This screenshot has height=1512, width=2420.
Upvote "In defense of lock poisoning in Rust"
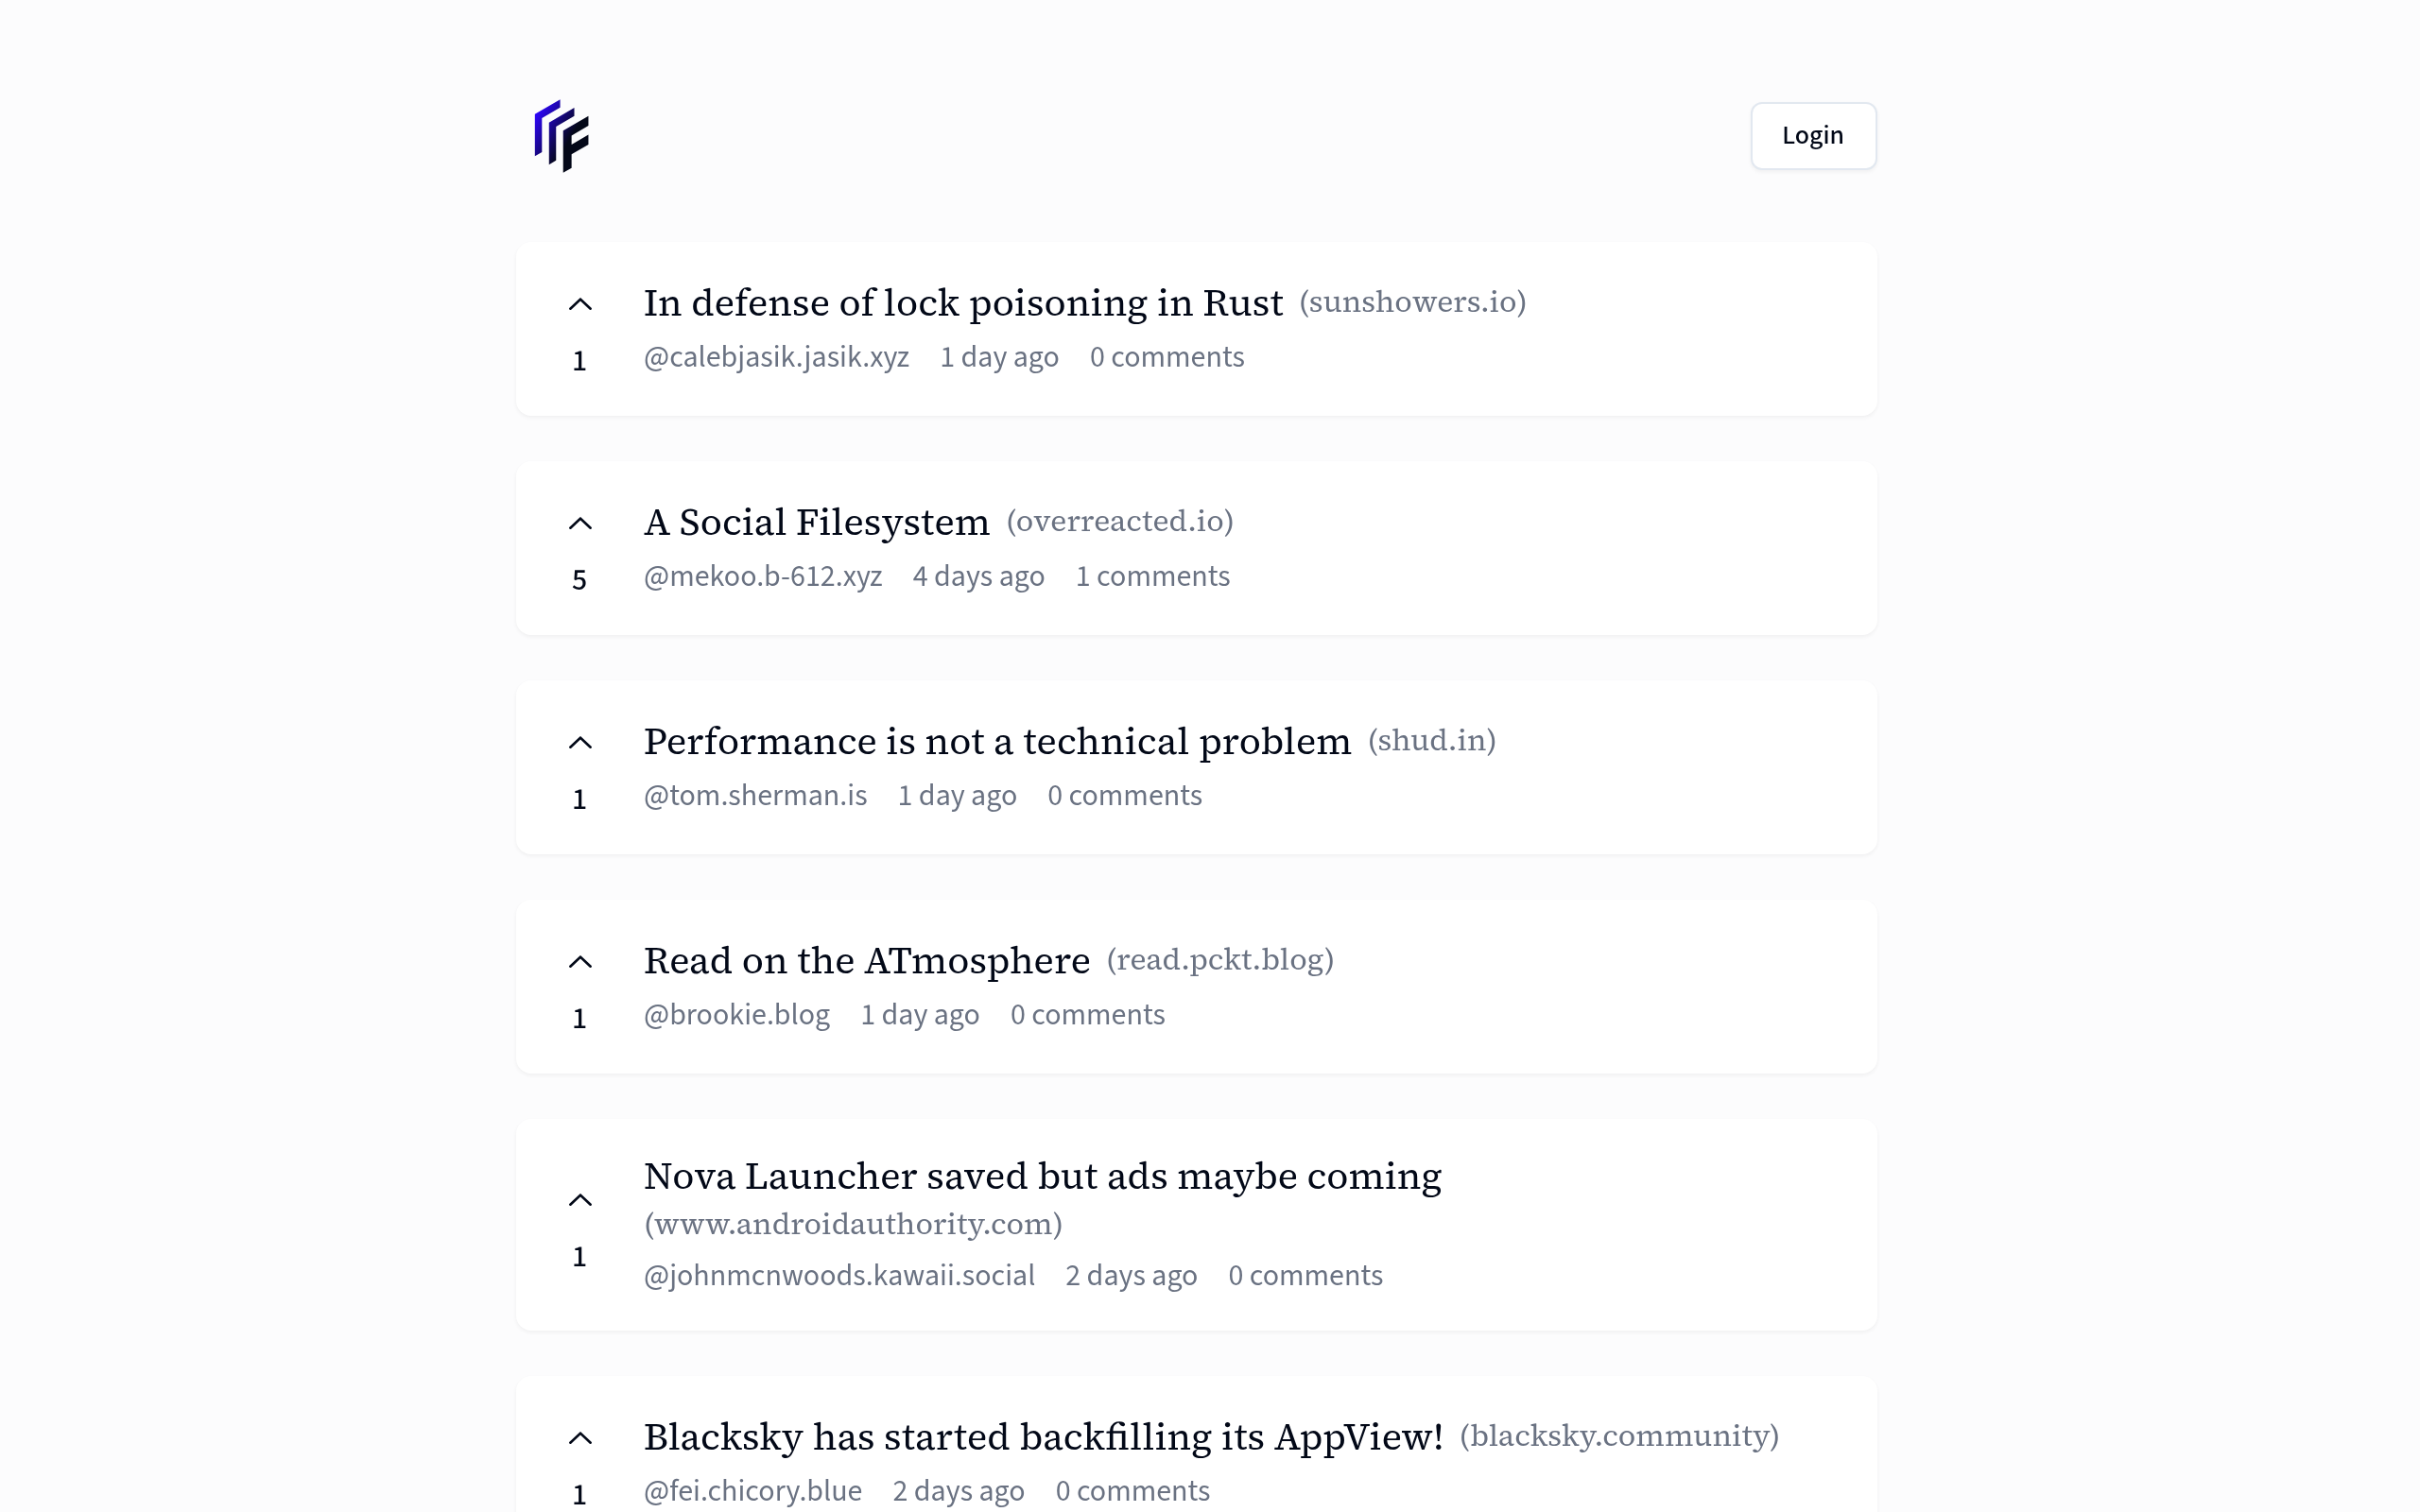tap(580, 303)
